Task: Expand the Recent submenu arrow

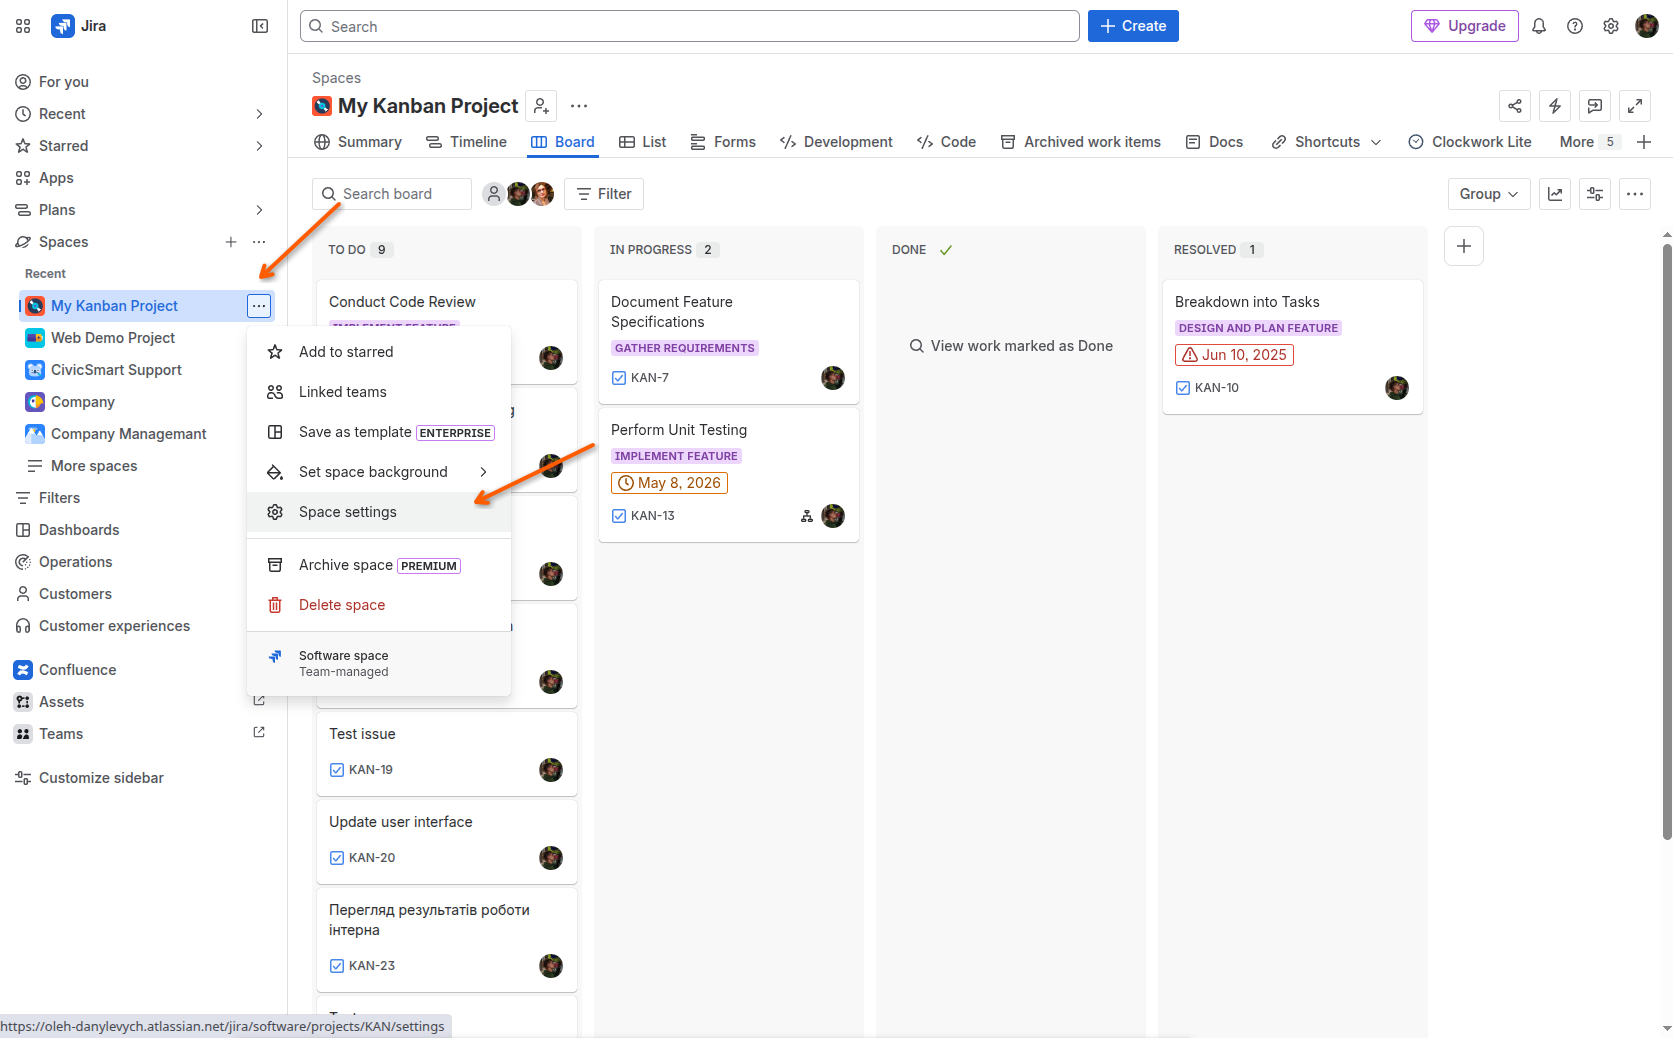Action: coord(259,114)
